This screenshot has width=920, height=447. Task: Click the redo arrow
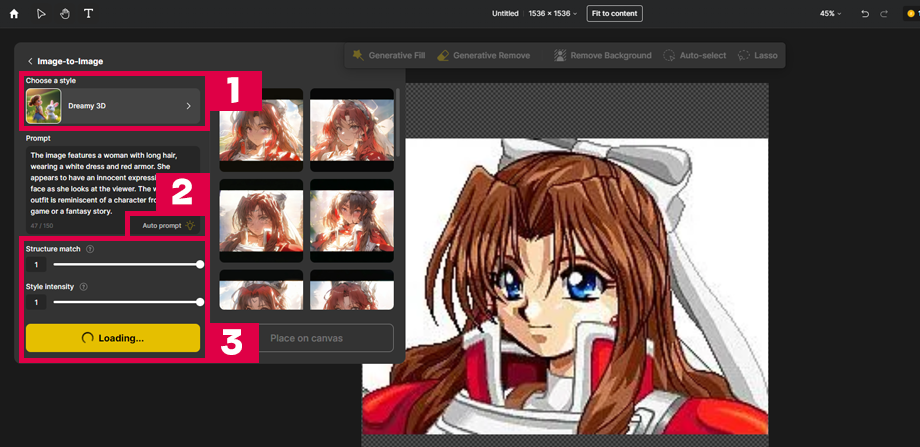[884, 13]
